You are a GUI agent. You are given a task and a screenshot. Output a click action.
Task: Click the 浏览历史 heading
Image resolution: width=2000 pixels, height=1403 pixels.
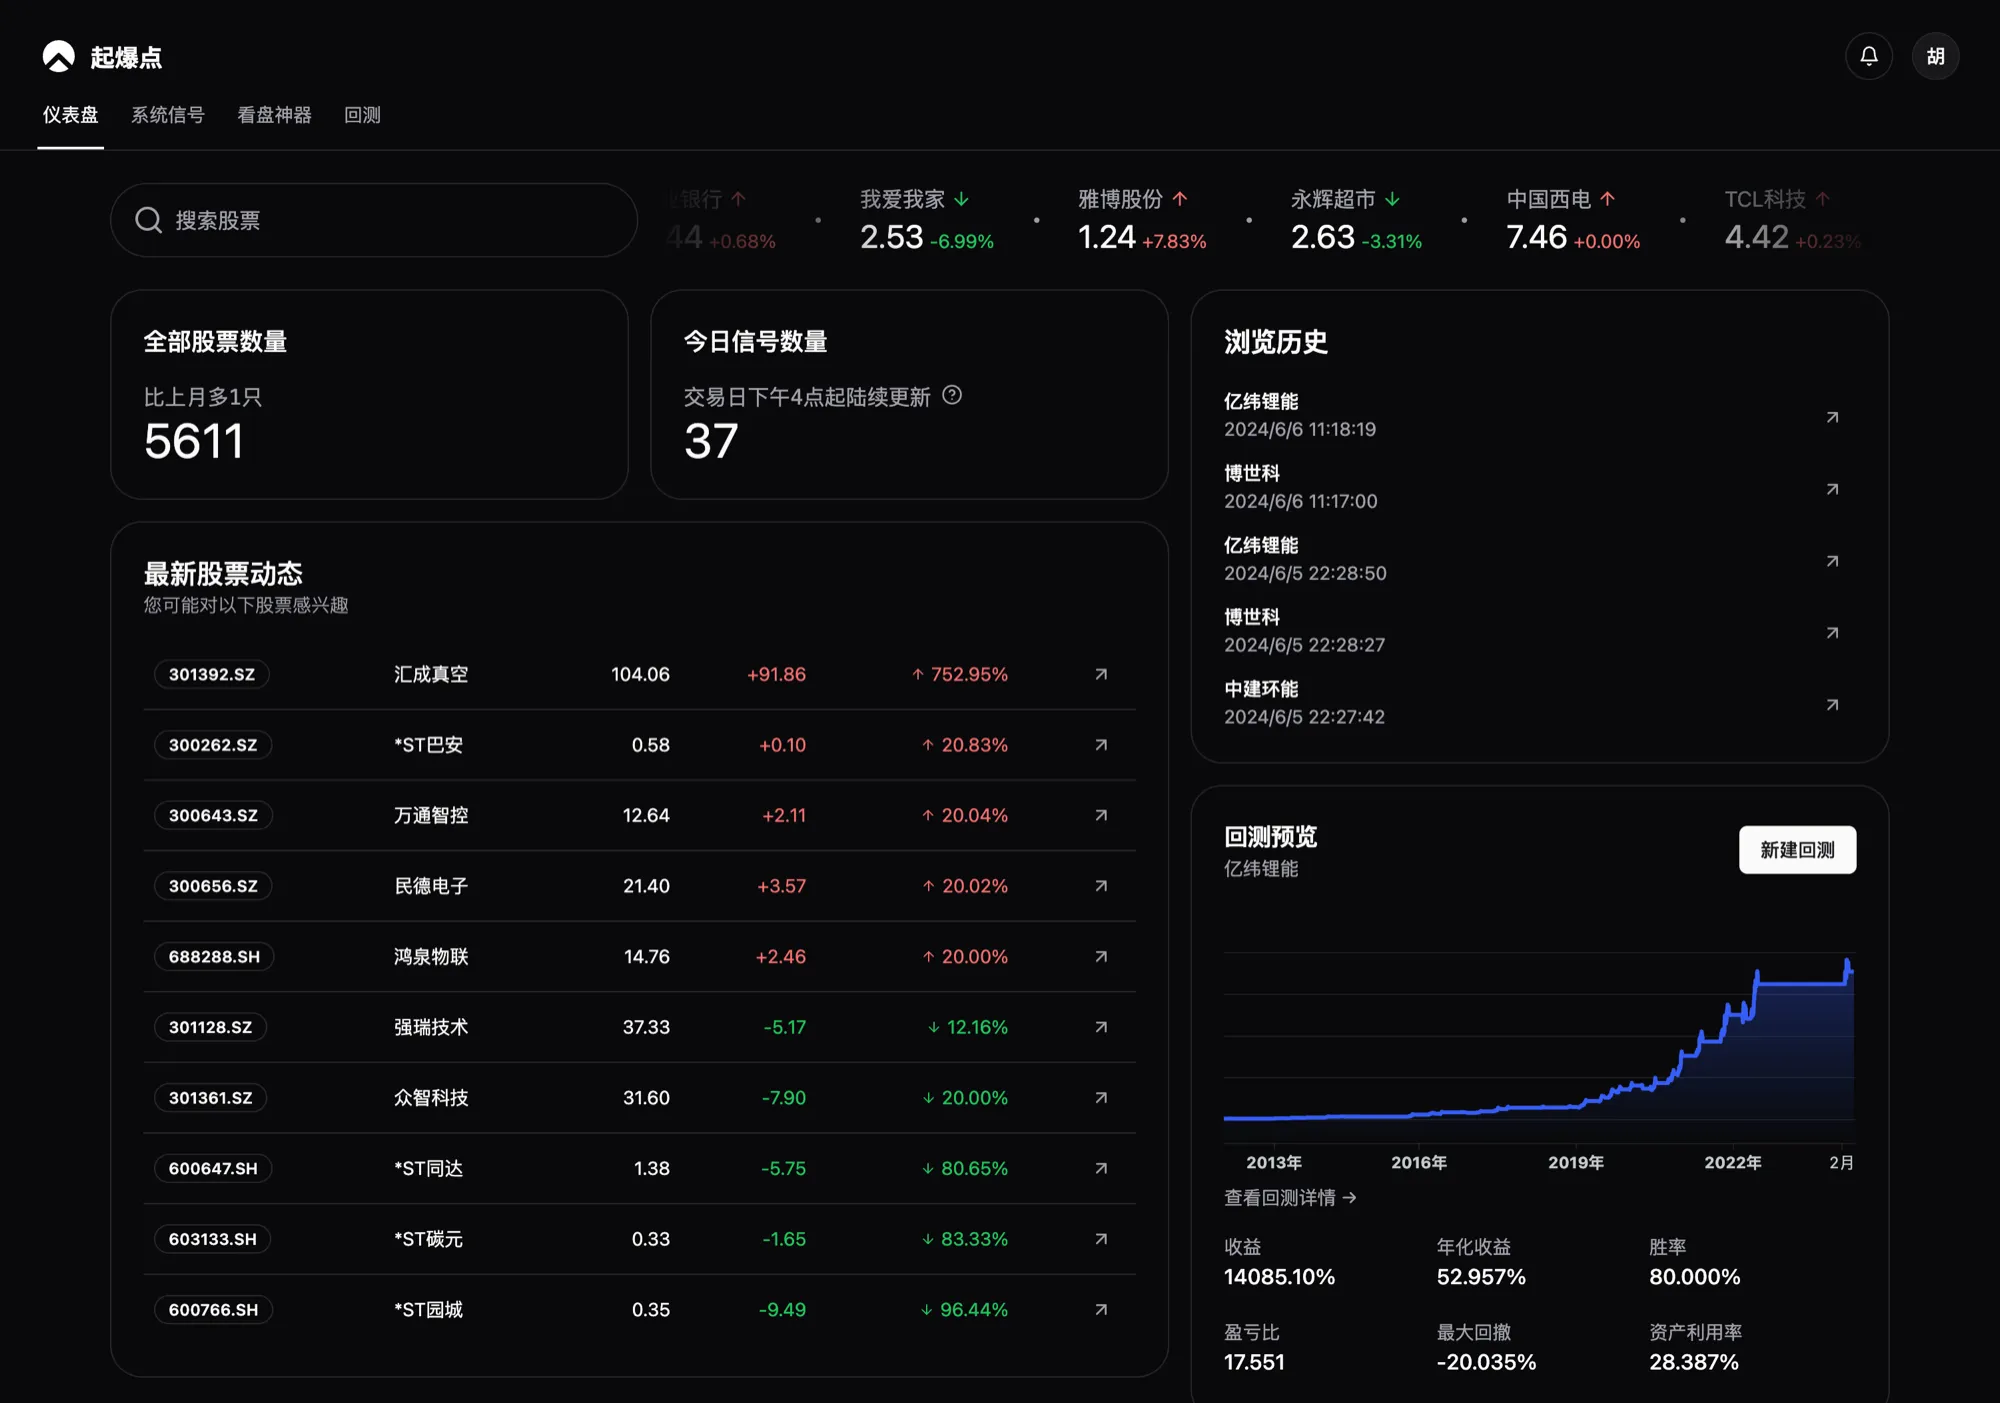click(x=1276, y=342)
